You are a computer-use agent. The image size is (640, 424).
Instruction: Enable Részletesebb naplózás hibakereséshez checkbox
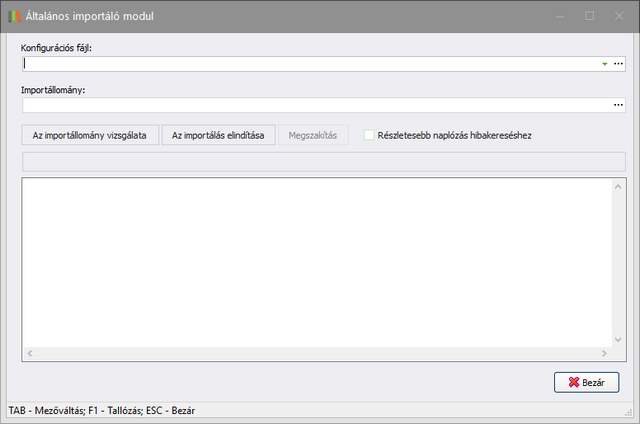(369, 135)
